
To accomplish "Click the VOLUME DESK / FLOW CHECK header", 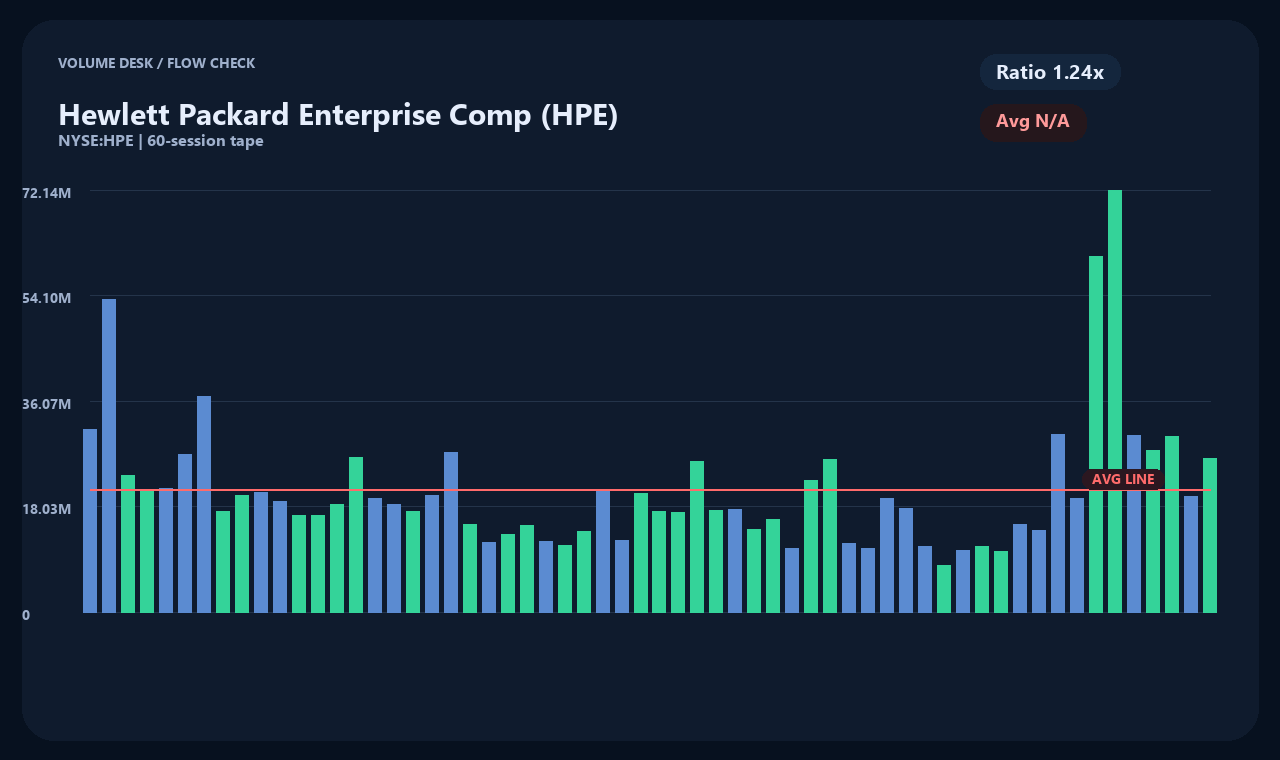I will (156, 63).
